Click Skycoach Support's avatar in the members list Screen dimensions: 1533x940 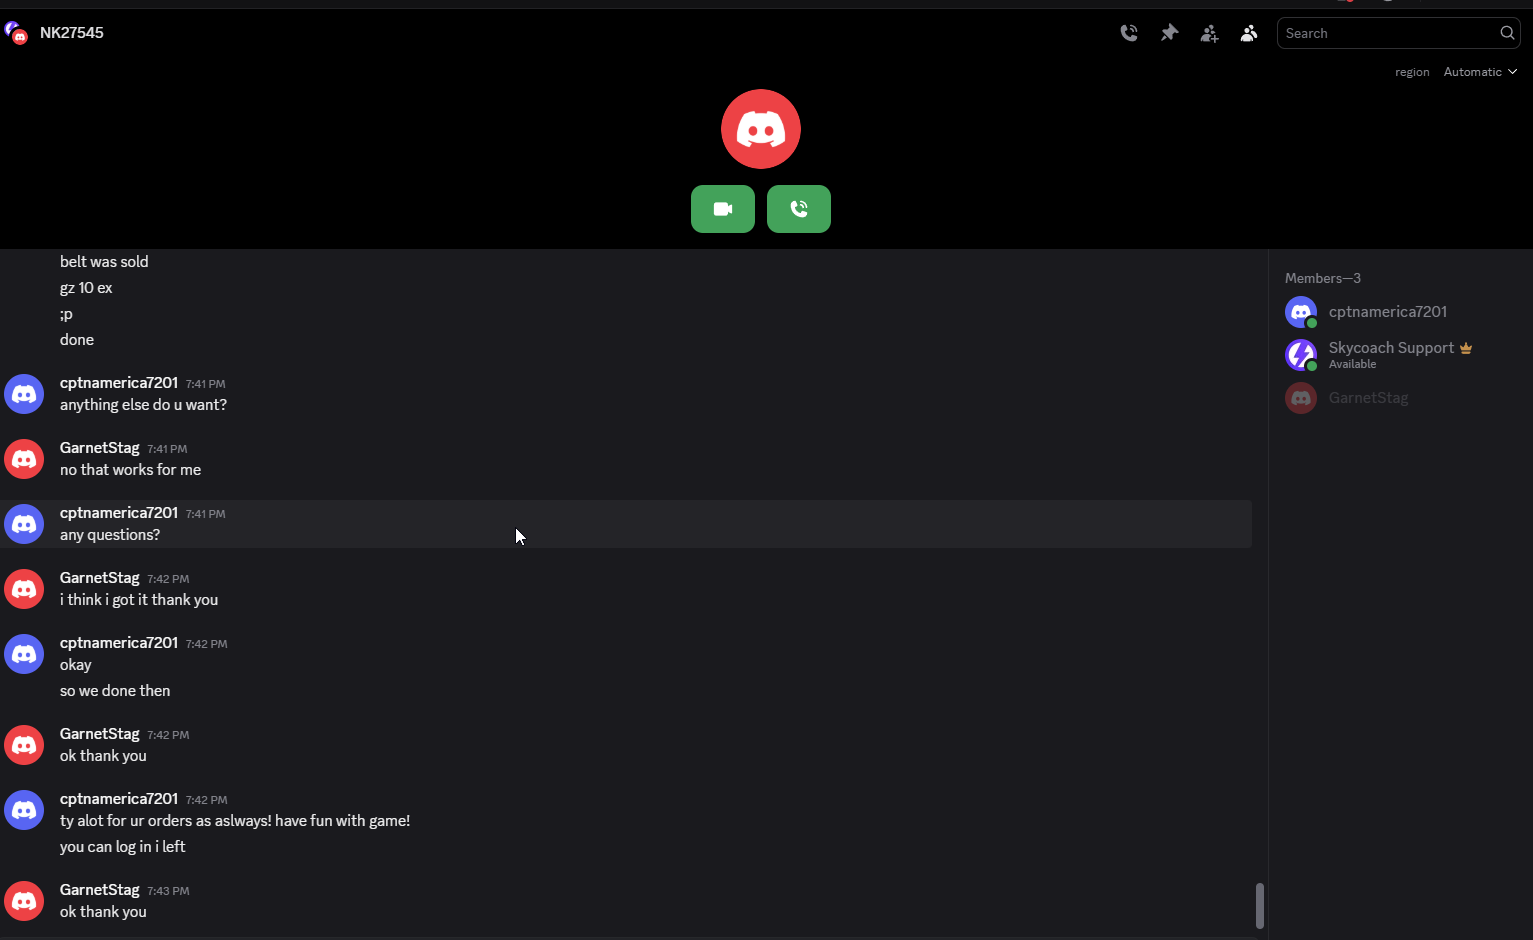click(x=1301, y=355)
